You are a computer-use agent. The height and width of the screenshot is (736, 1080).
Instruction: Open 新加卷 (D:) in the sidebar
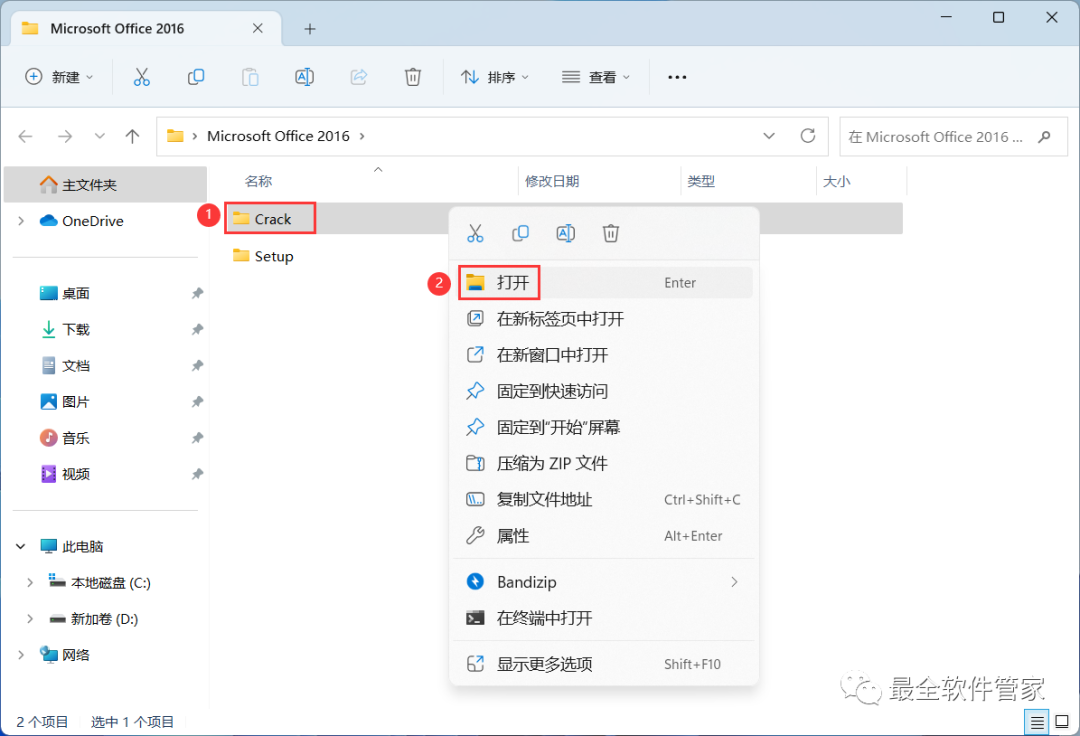point(104,619)
